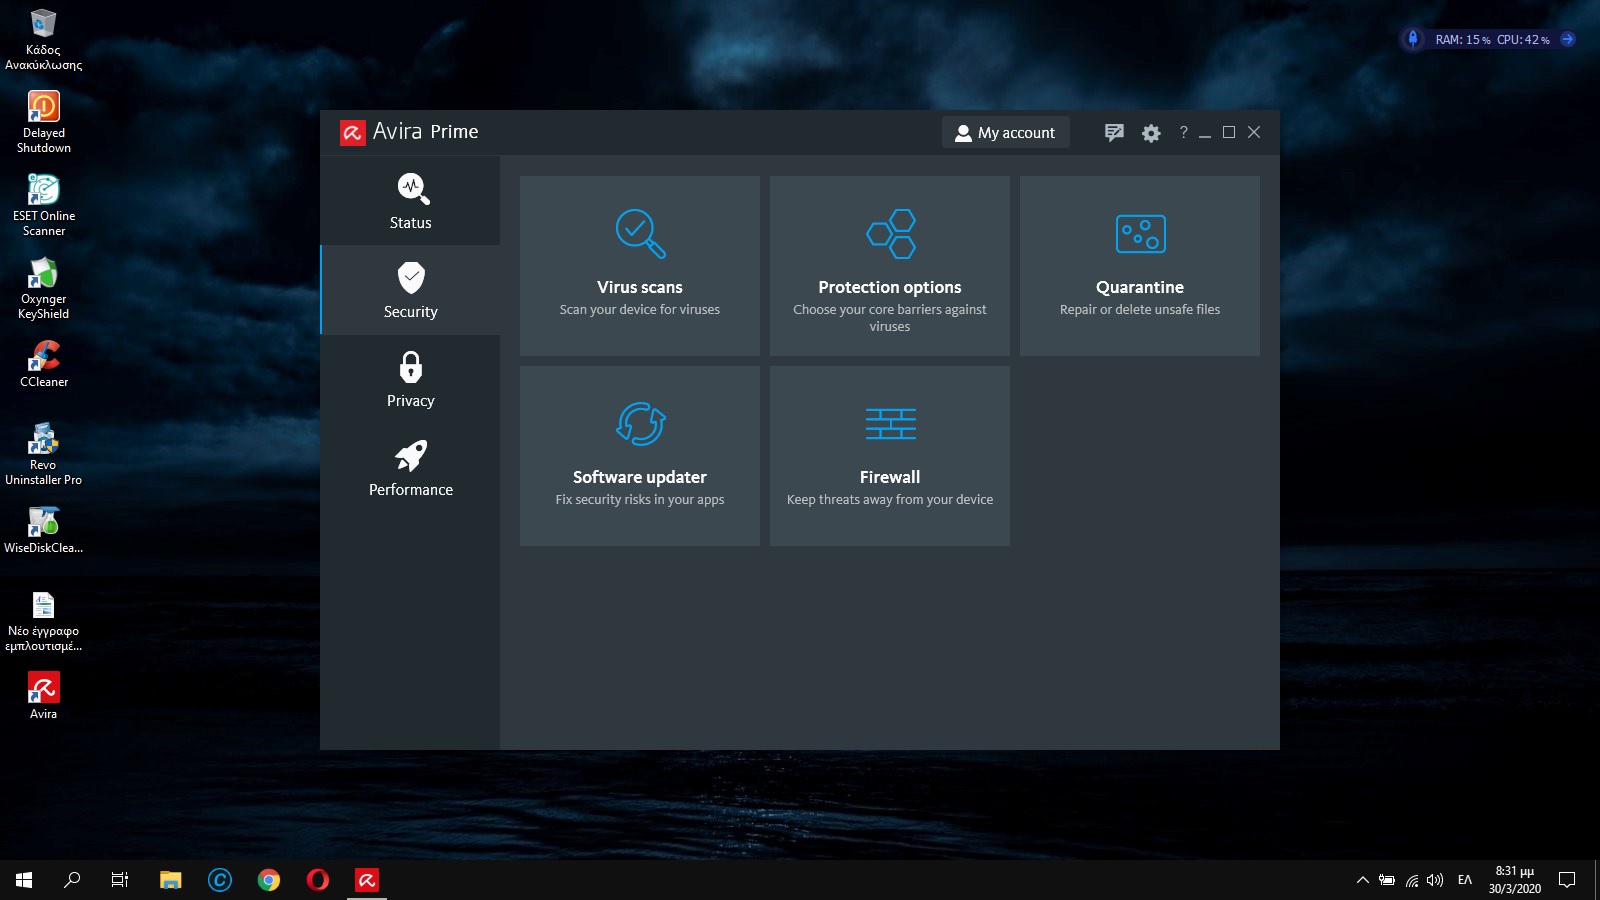Open taskbar search magnifier

pyautogui.click(x=72, y=880)
